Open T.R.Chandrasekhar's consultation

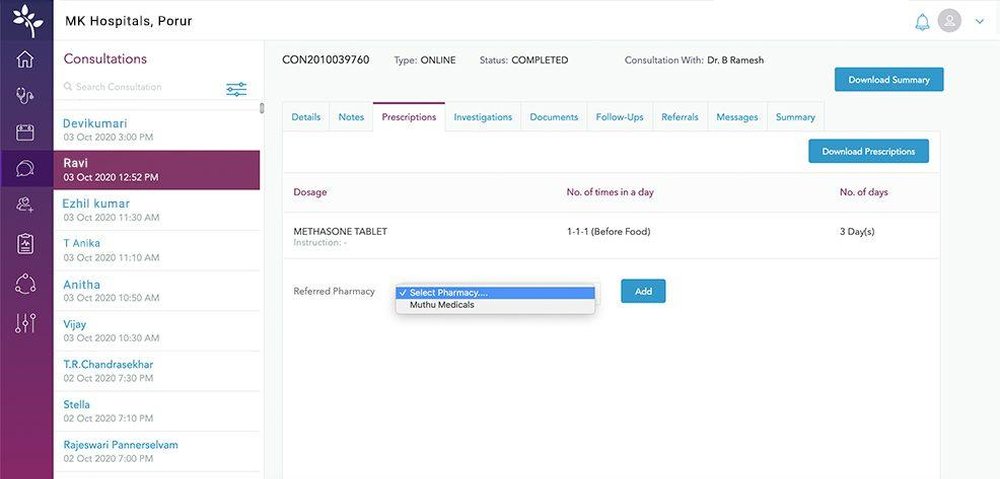157,371
